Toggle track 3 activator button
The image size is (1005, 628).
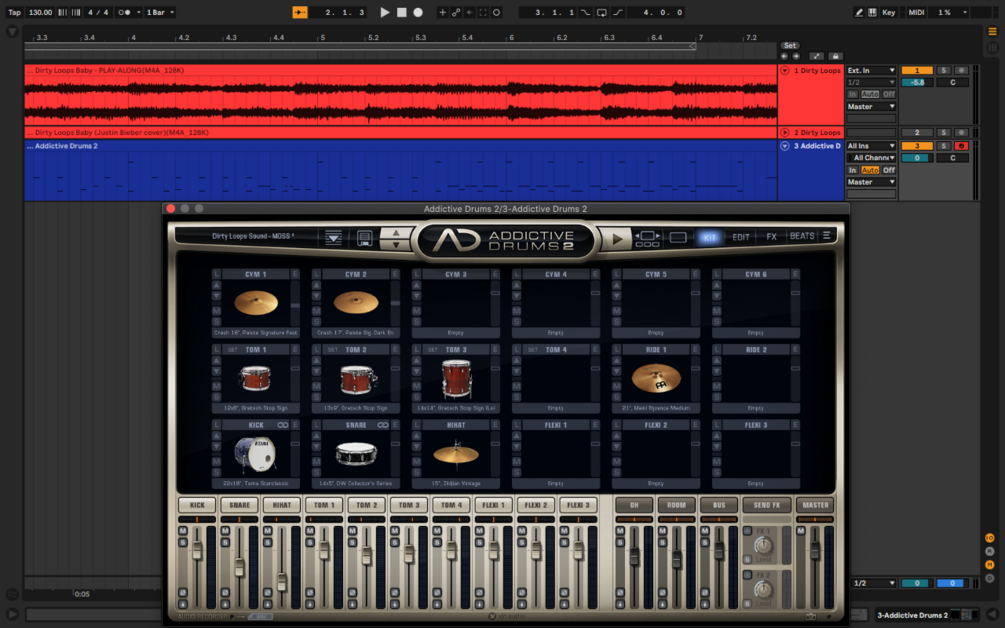(x=917, y=146)
